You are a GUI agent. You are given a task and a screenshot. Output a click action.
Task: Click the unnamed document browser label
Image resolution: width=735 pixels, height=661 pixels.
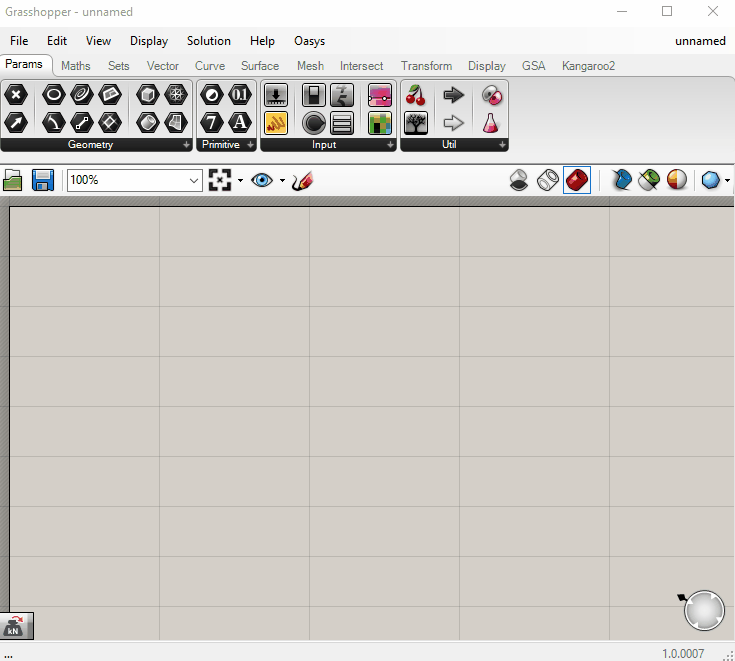[x=700, y=41]
